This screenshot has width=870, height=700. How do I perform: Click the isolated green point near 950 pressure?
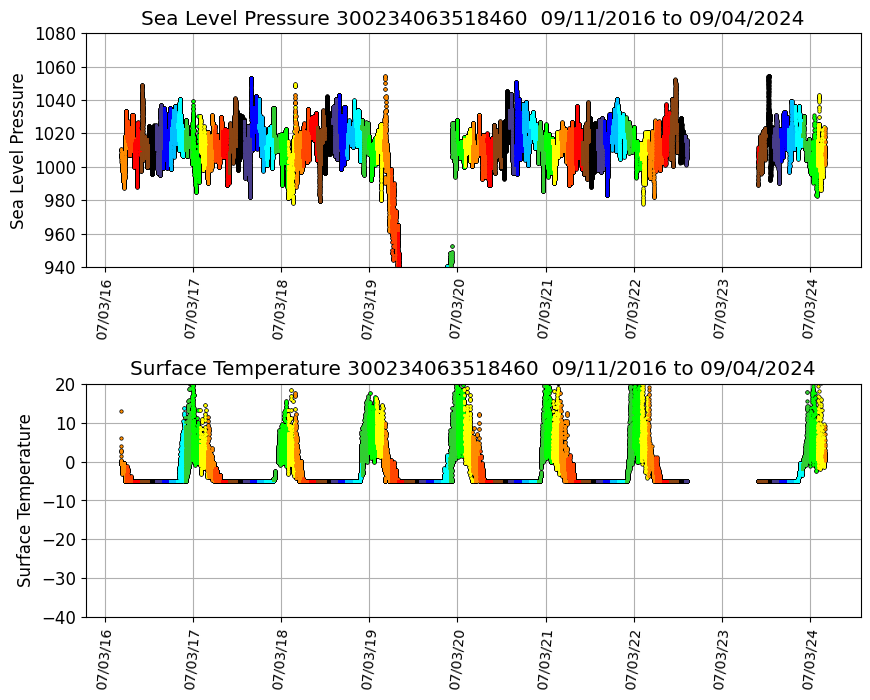pos(452,246)
